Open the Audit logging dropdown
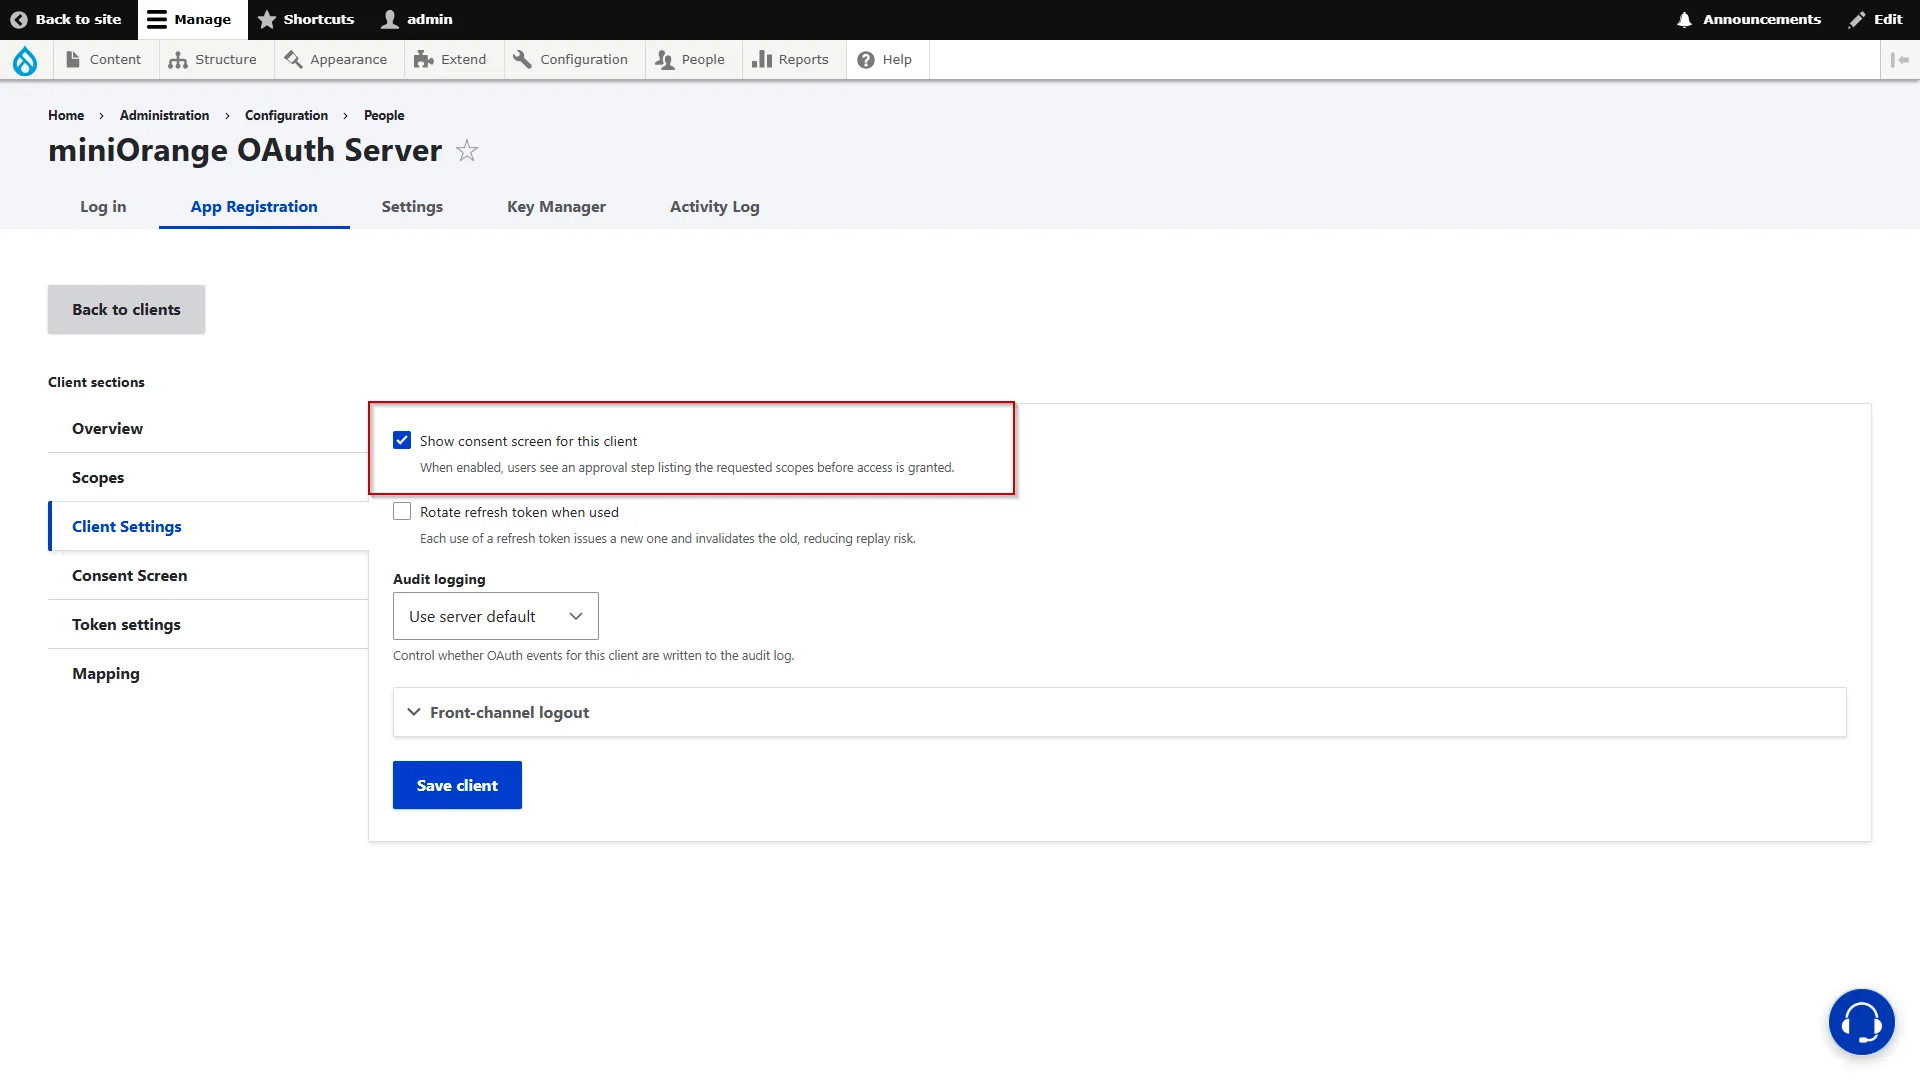Image resolution: width=1920 pixels, height=1080 pixels. point(496,616)
